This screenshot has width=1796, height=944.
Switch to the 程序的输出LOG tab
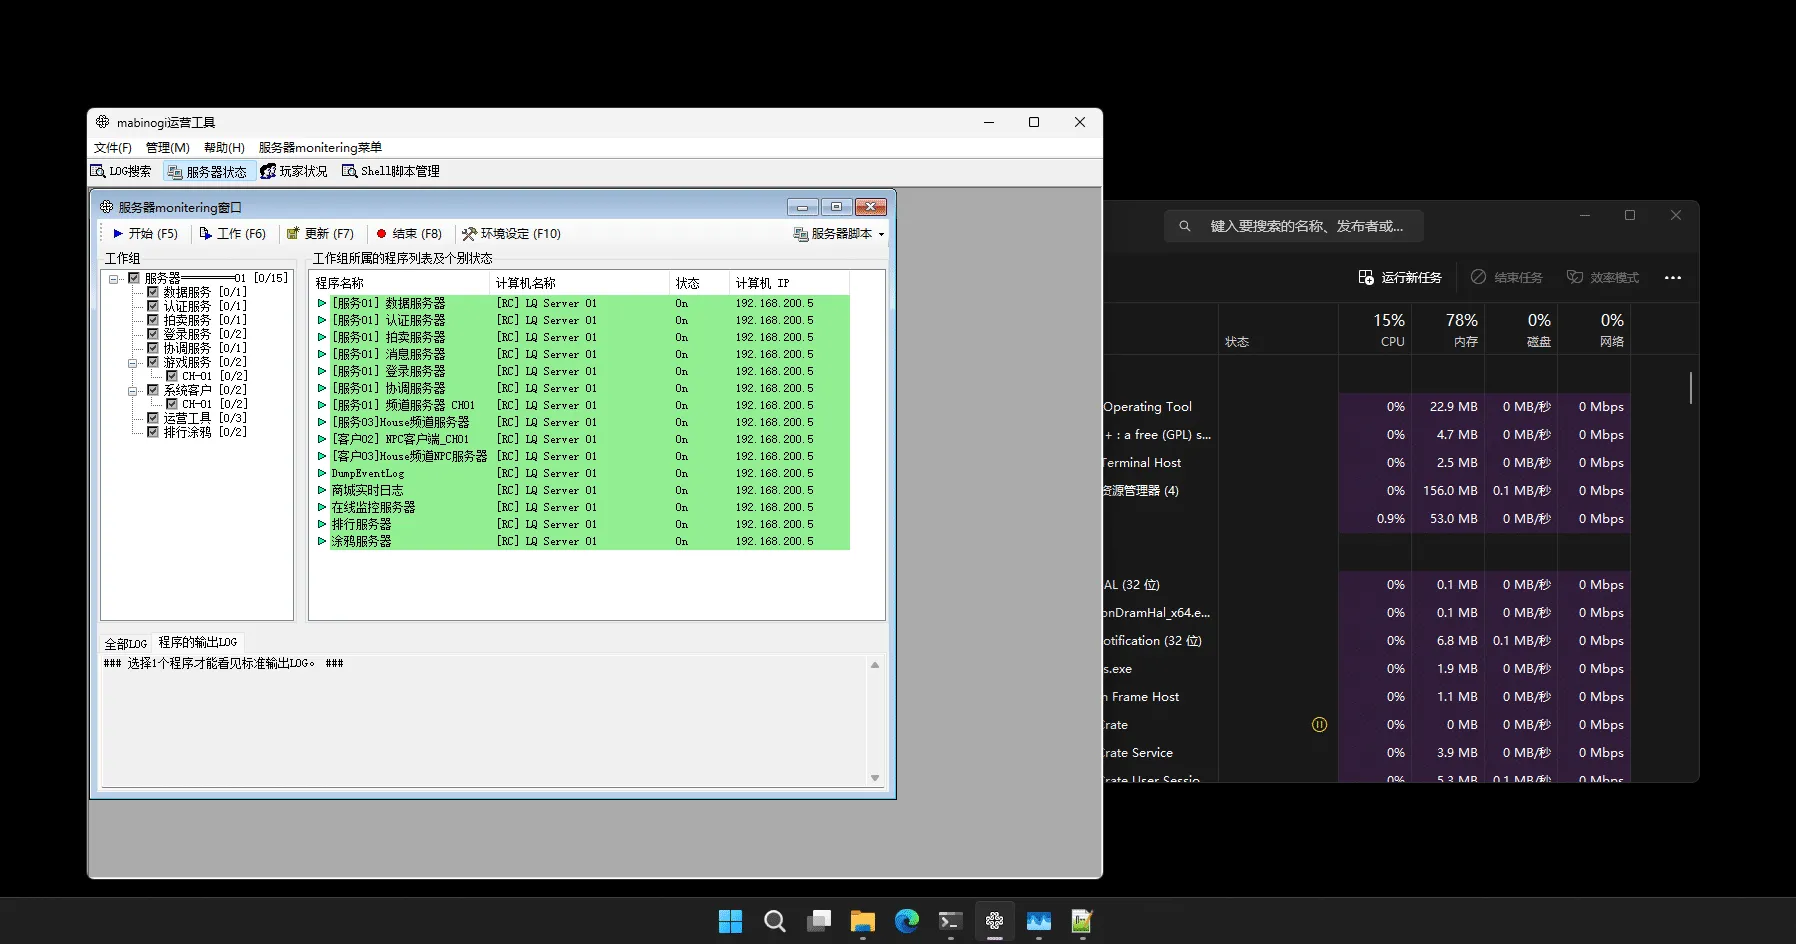coord(198,642)
